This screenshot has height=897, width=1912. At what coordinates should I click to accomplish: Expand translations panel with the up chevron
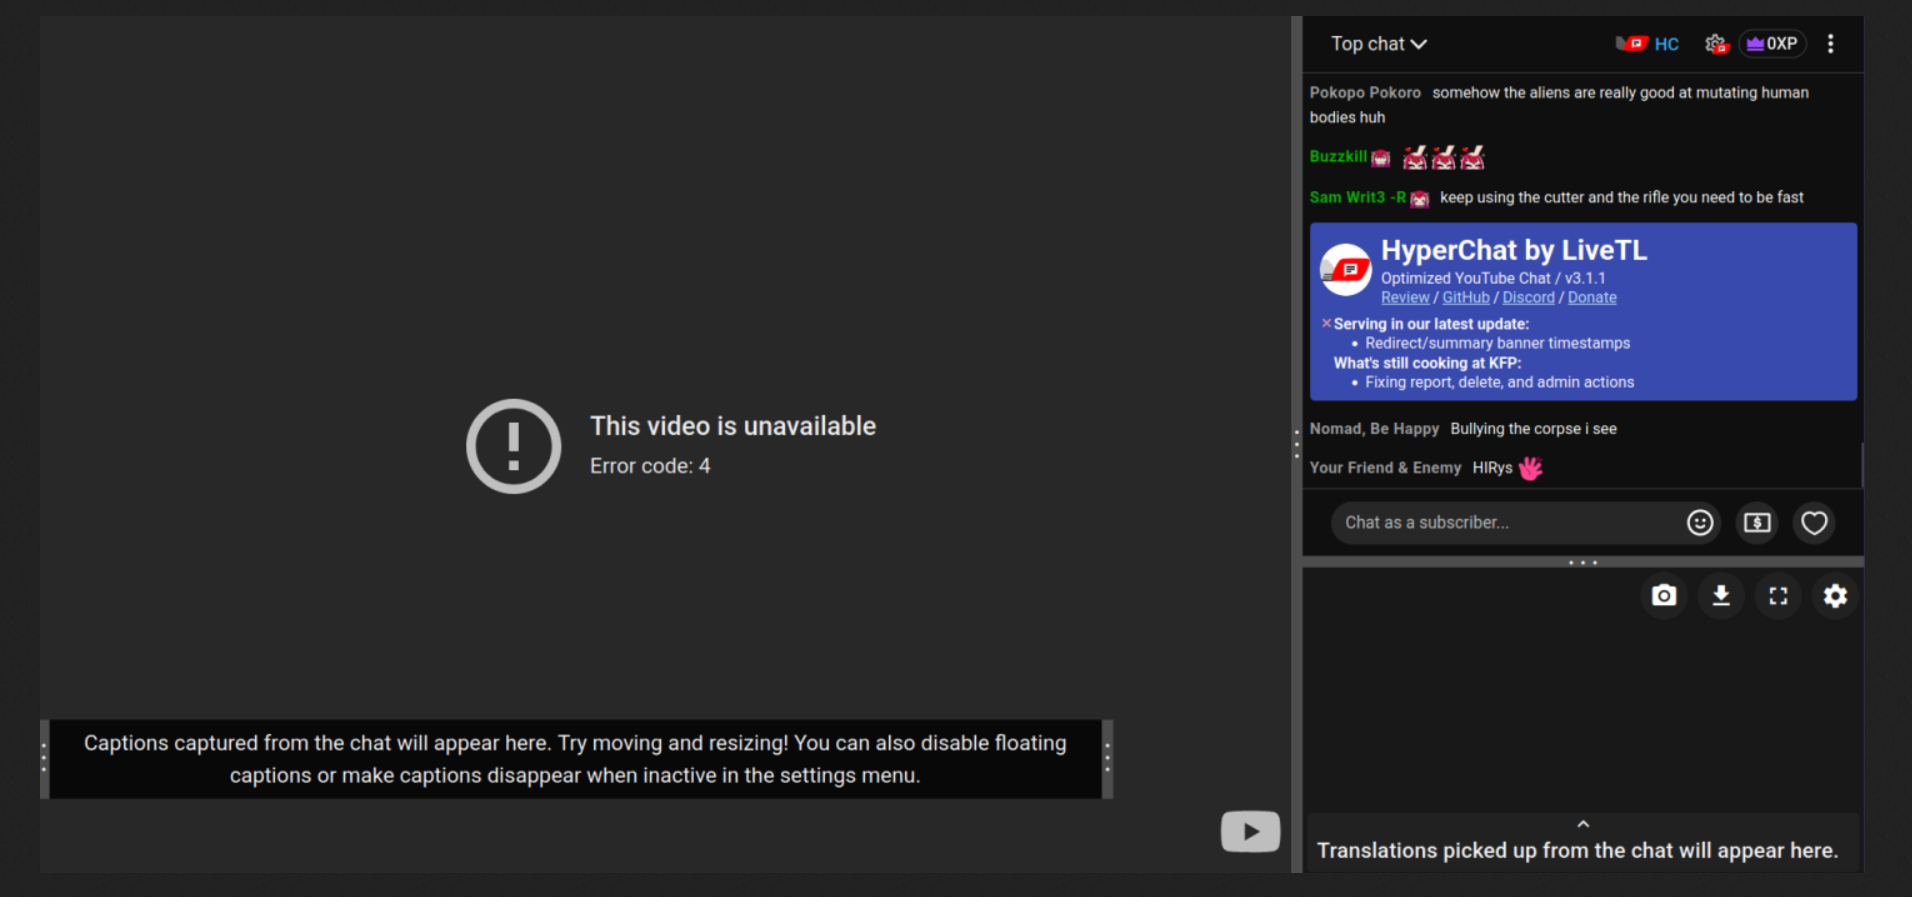tap(1583, 824)
